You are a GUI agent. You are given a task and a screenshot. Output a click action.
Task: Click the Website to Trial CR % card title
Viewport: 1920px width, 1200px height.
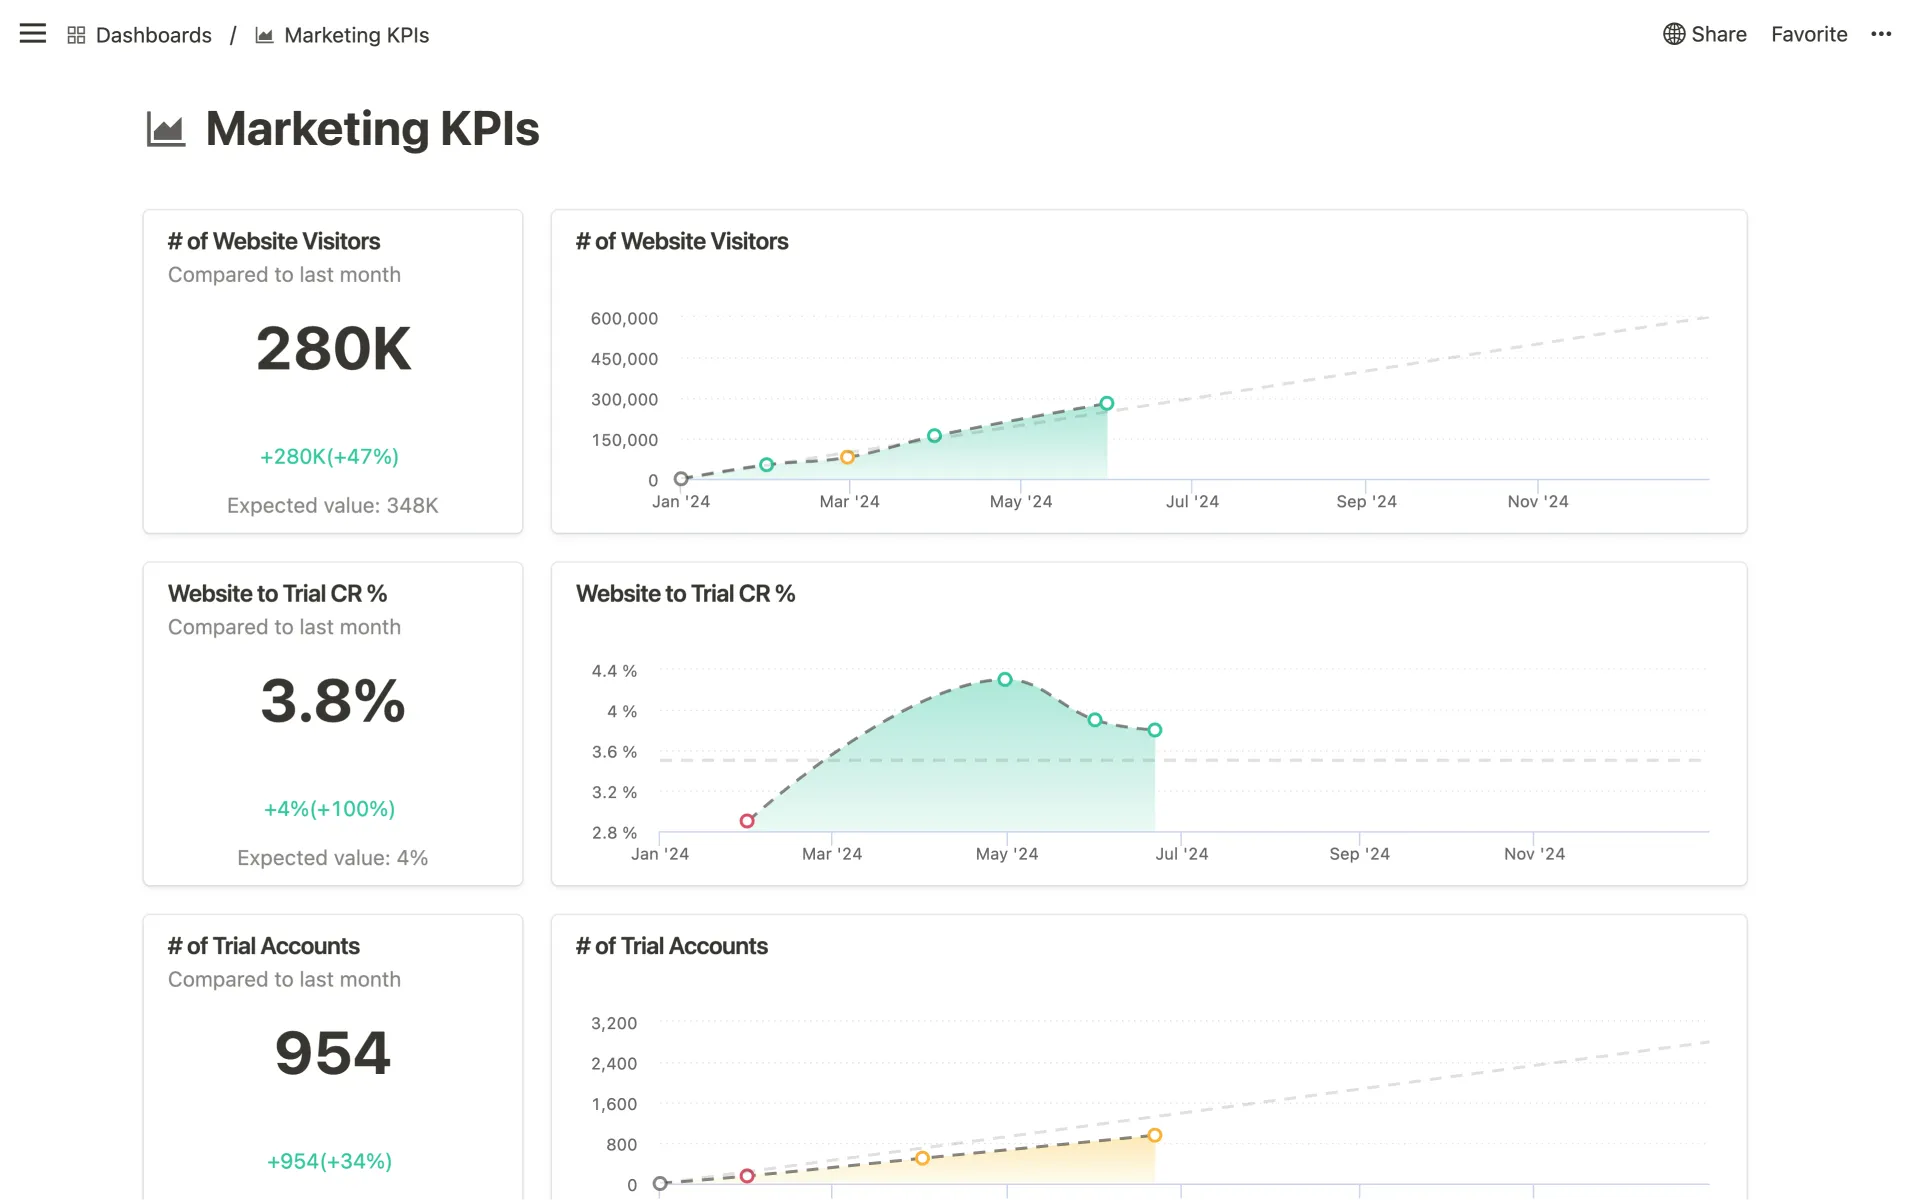pos(277,594)
